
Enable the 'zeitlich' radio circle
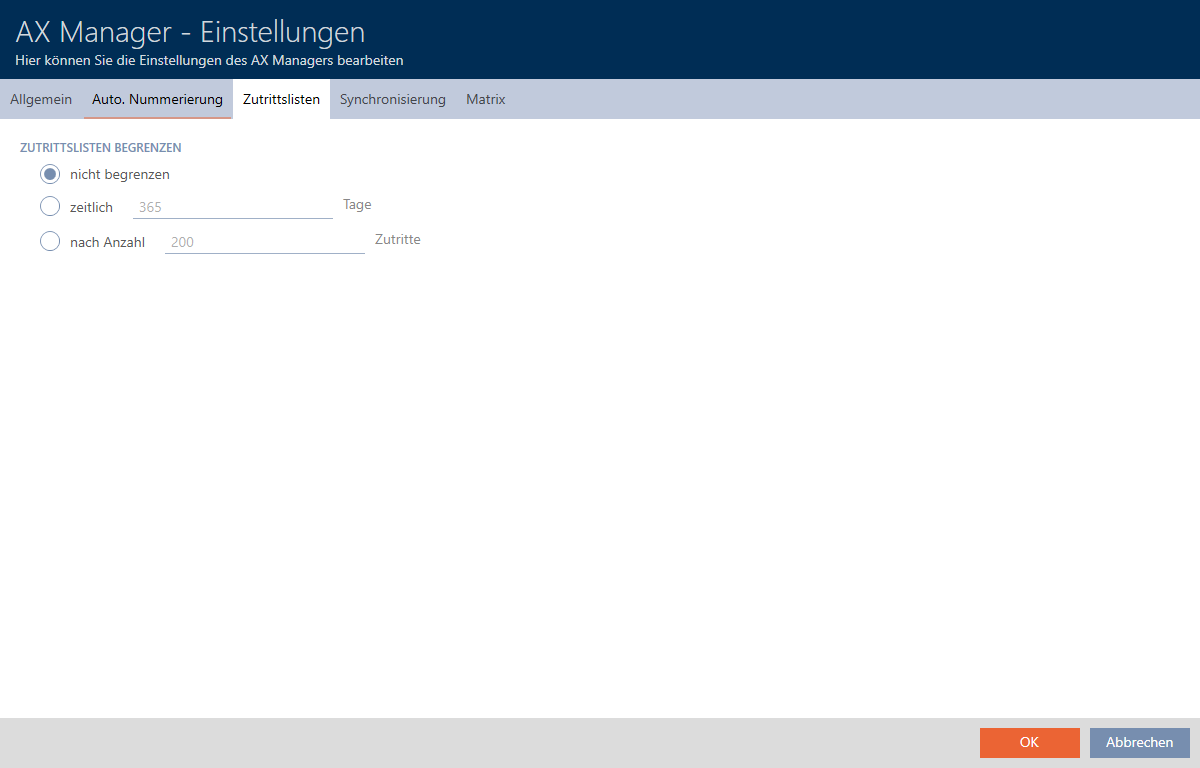point(50,207)
